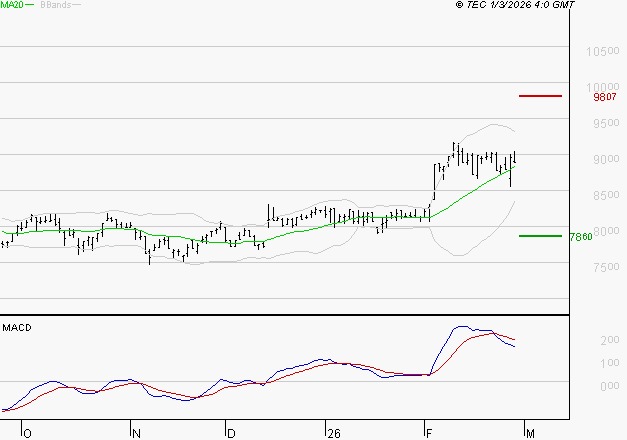Screen dimensions: 627x440
Task: Click the F month marker on time axis
Action: coord(429,434)
